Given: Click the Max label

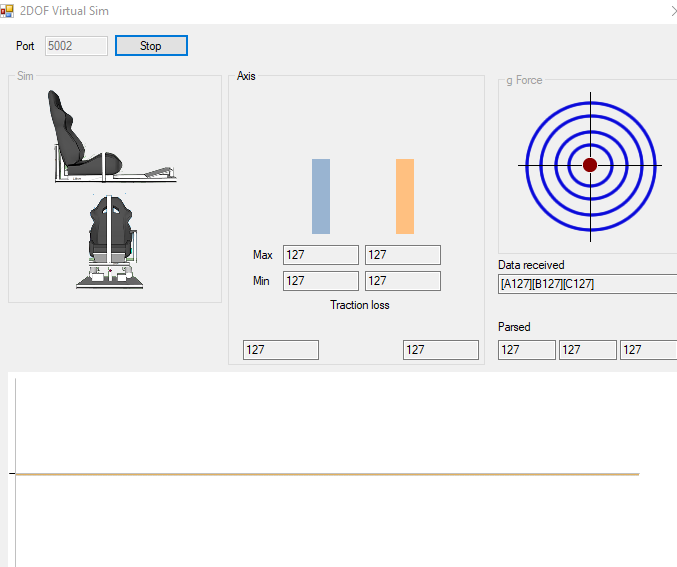Looking at the screenshot, I should 263,255.
